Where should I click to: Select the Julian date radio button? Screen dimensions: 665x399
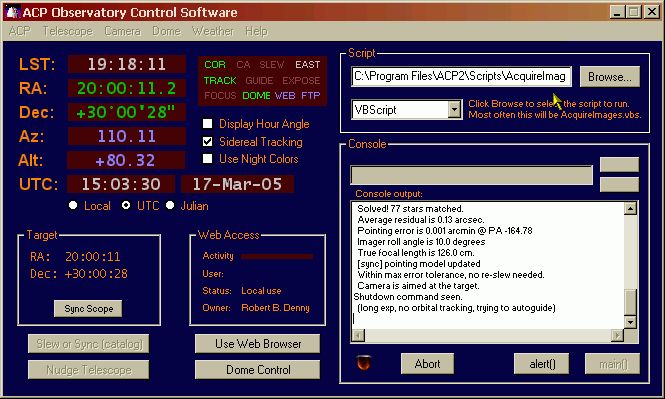point(170,206)
